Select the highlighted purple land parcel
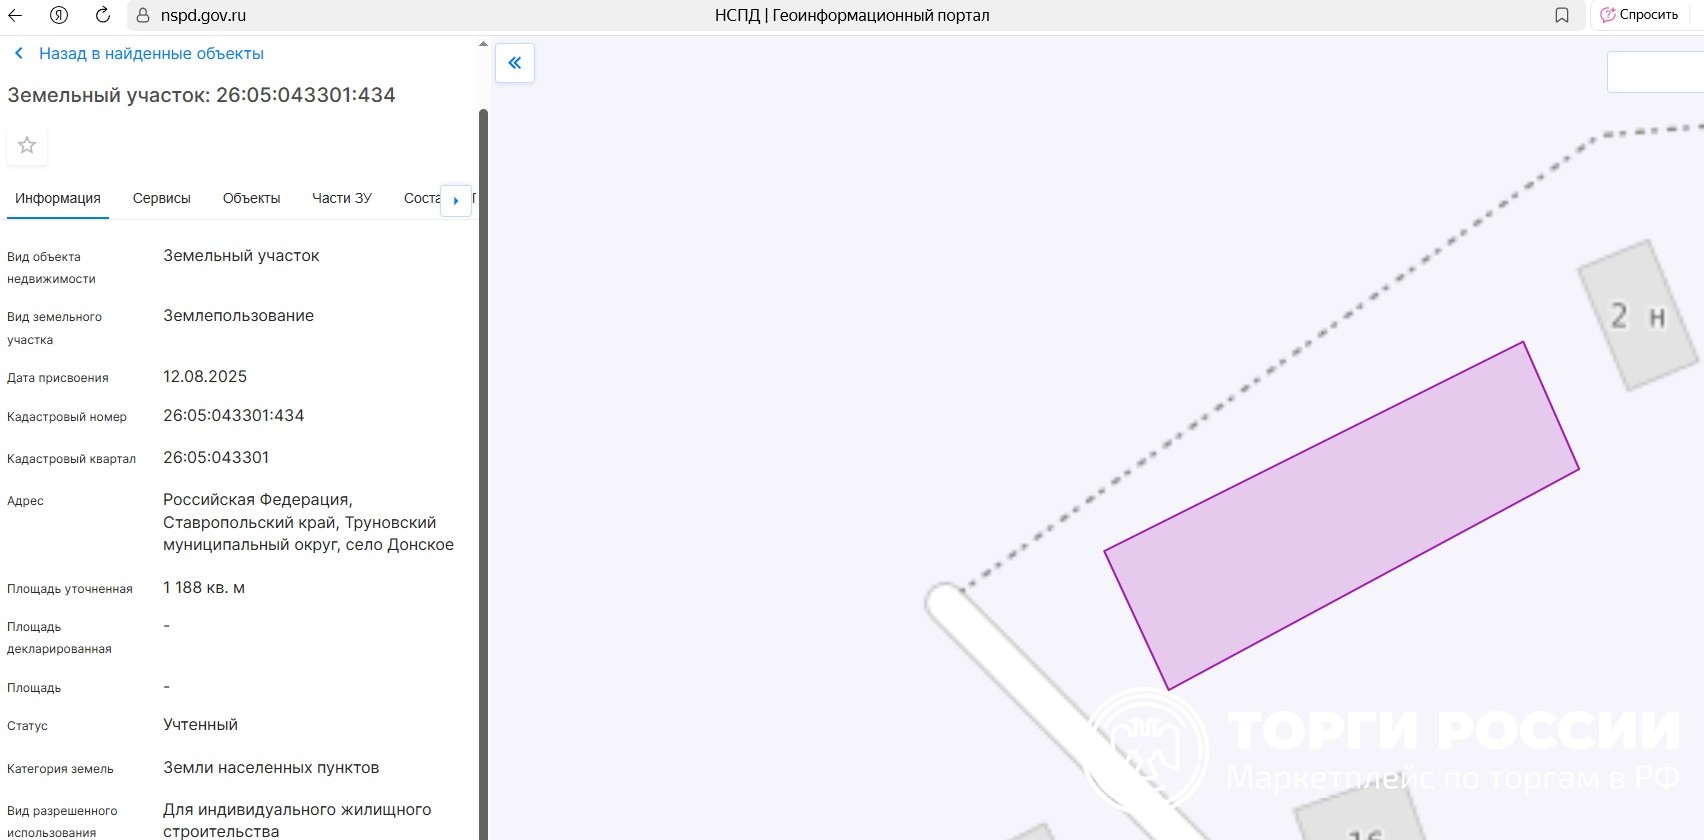The width and height of the screenshot is (1704, 840). 1340,516
